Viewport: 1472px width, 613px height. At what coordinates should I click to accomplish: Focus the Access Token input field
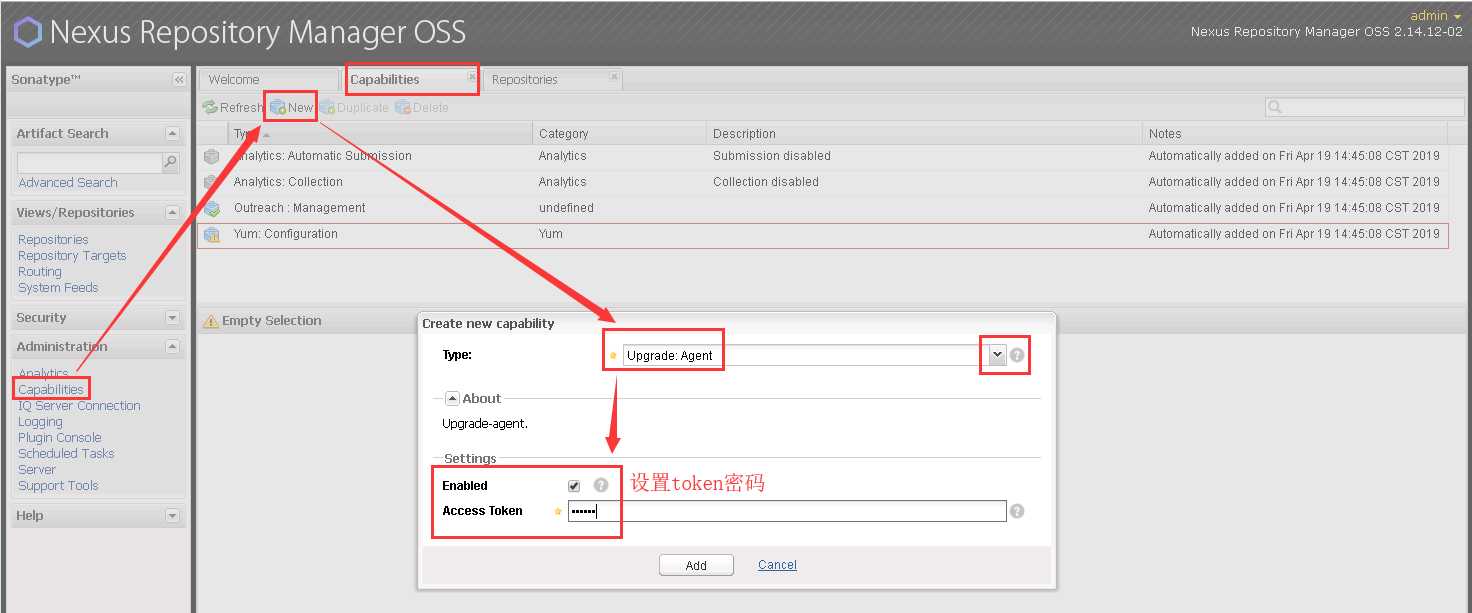click(787, 511)
